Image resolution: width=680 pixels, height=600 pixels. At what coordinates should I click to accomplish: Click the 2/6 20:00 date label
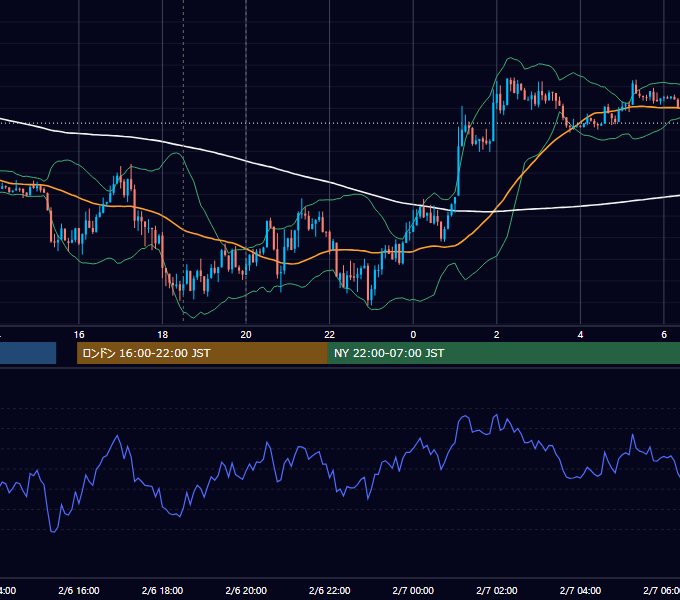pos(246,590)
